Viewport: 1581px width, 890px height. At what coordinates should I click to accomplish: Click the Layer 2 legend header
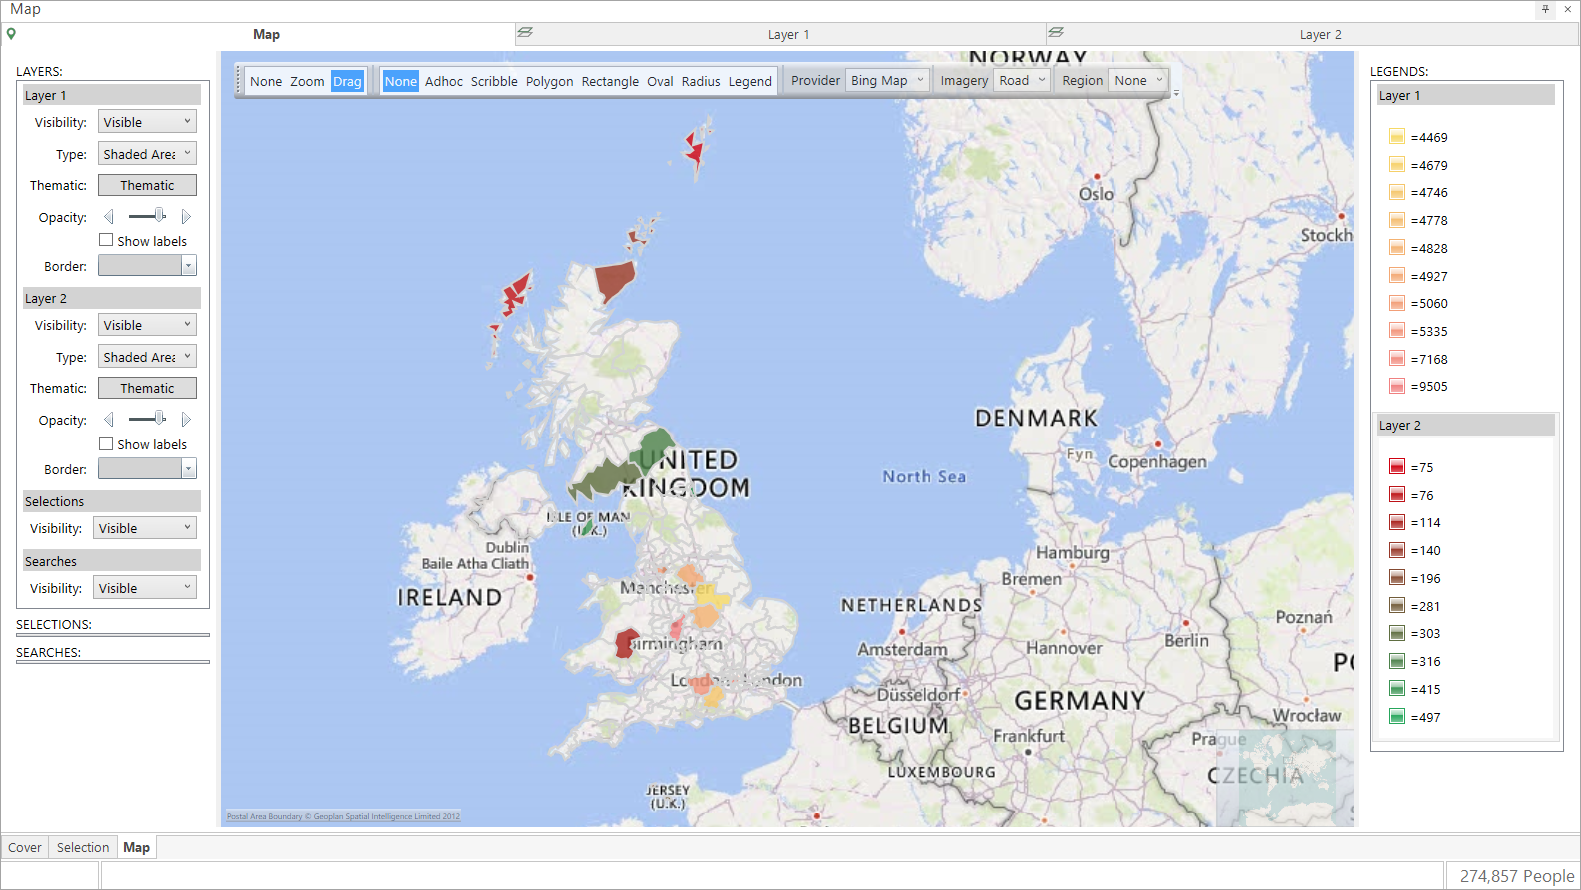coord(1465,425)
